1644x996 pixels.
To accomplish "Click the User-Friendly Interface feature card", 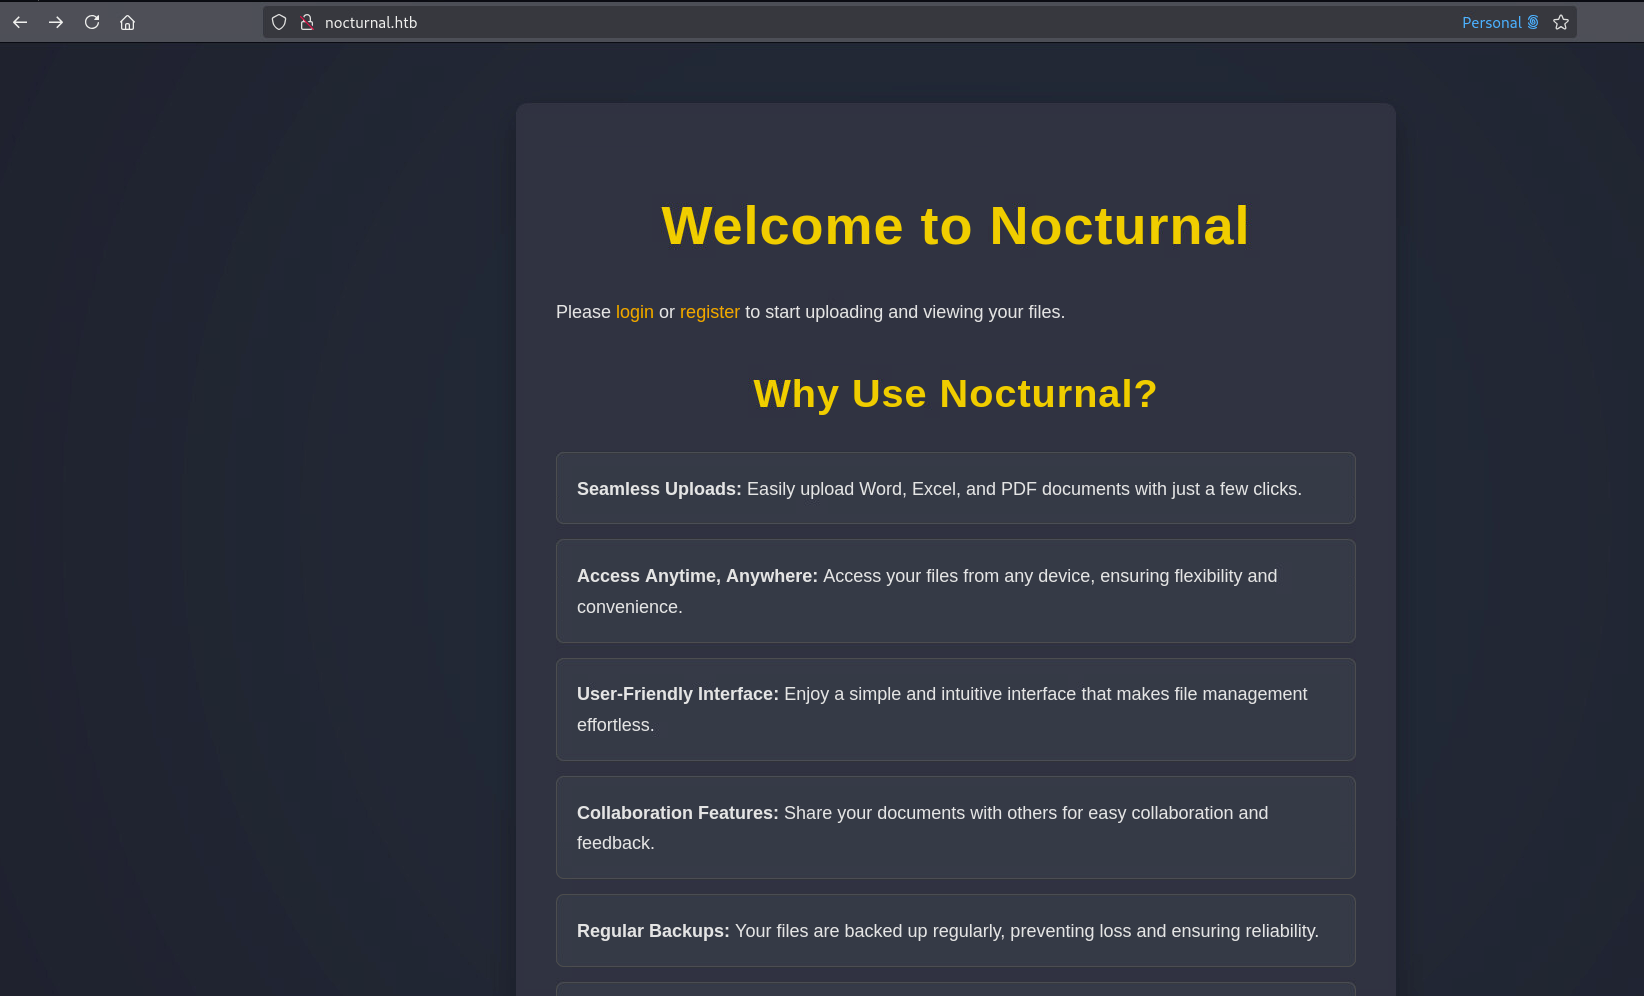I will pos(955,709).
